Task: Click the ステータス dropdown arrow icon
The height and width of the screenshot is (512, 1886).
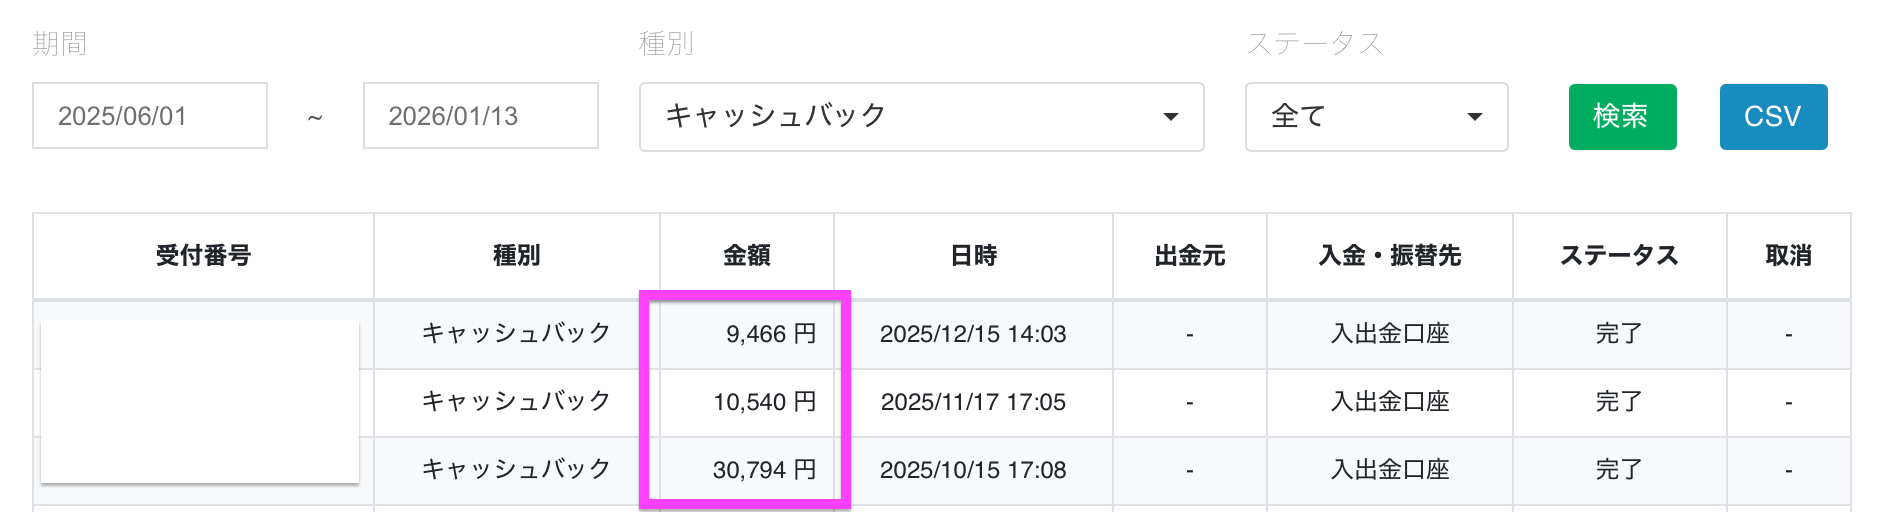Action: (x=1474, y=117)
